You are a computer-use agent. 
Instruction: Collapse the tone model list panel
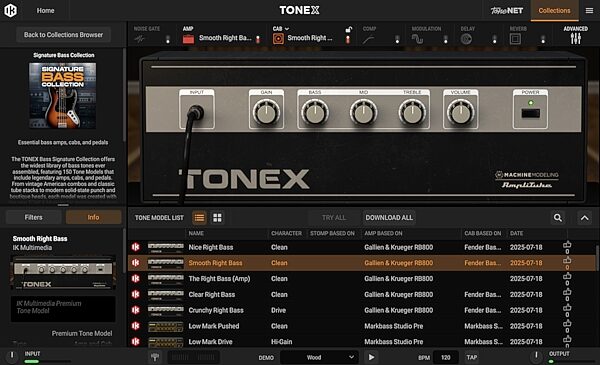[585, 218]
